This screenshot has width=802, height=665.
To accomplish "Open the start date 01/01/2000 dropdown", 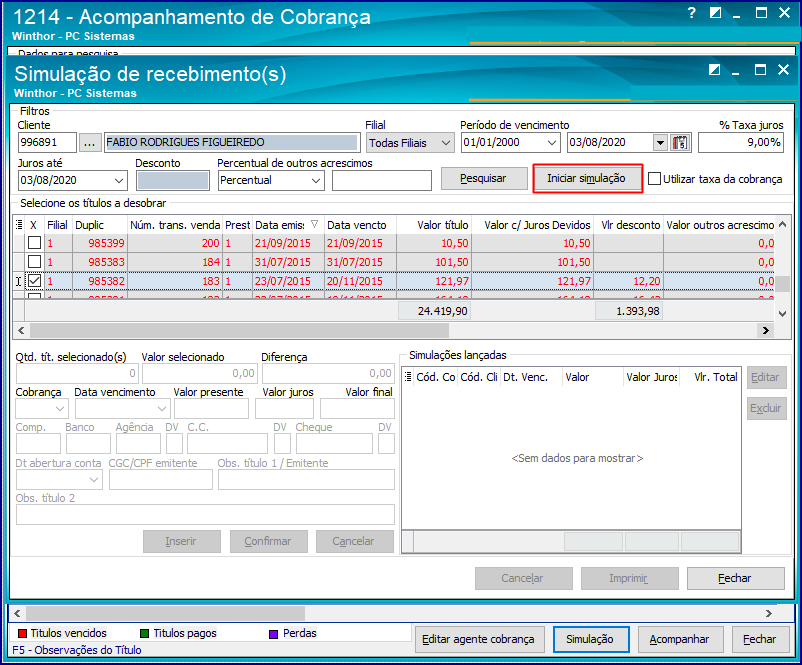I will click(x=552, y=143).
